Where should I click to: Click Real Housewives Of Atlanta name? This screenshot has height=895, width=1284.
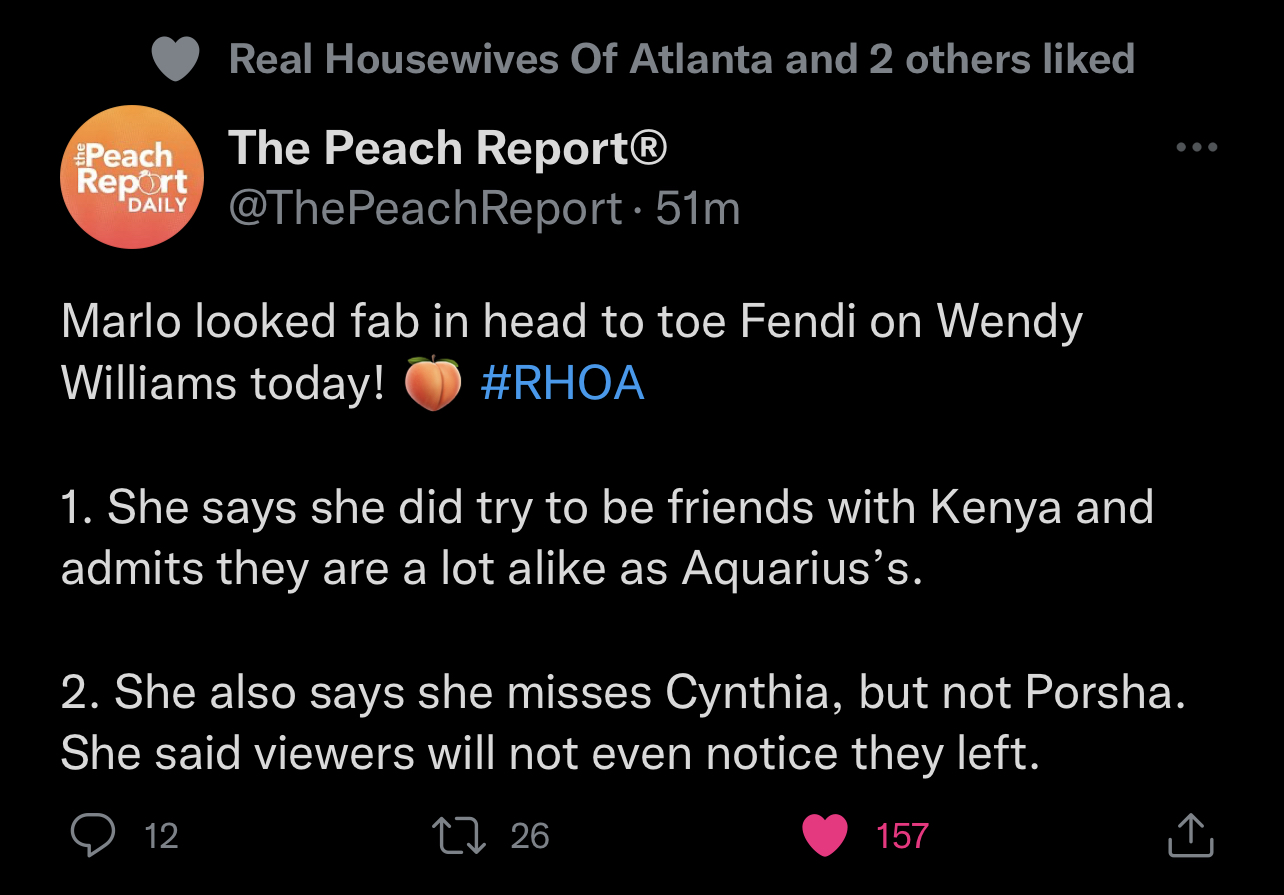click(502, 60)
